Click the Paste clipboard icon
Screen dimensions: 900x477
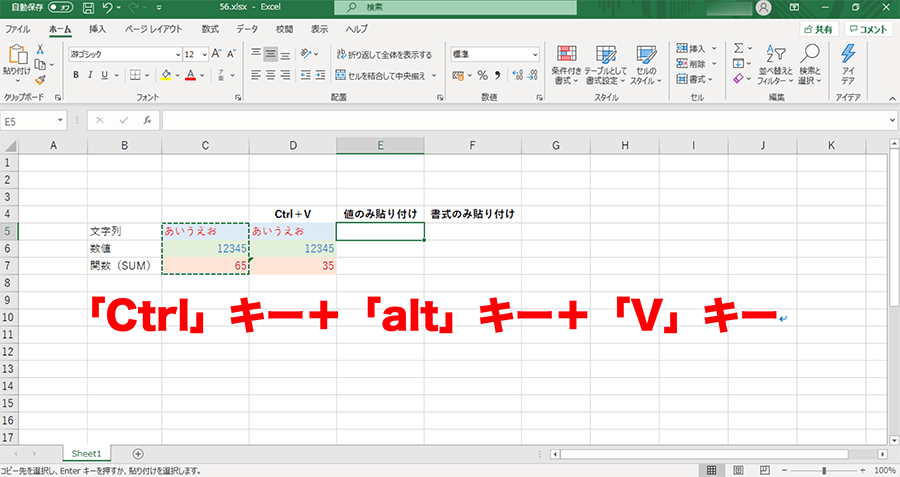click(17, 55)
